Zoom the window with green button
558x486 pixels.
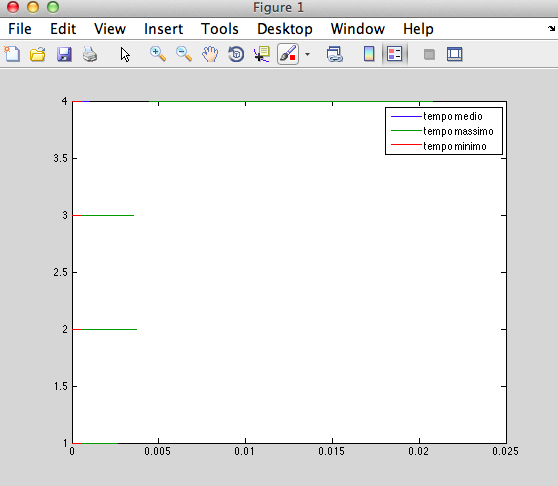[53, 7]
